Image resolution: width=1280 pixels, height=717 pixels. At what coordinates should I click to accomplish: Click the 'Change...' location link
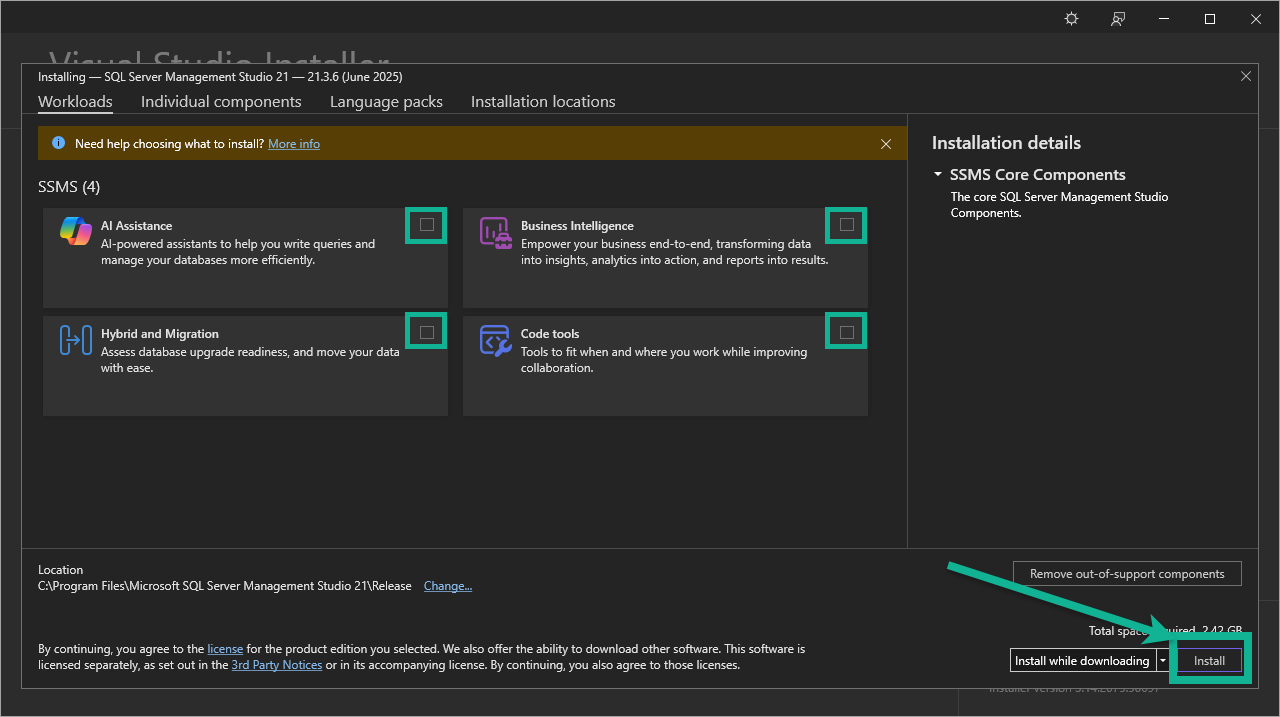point(448,586)
